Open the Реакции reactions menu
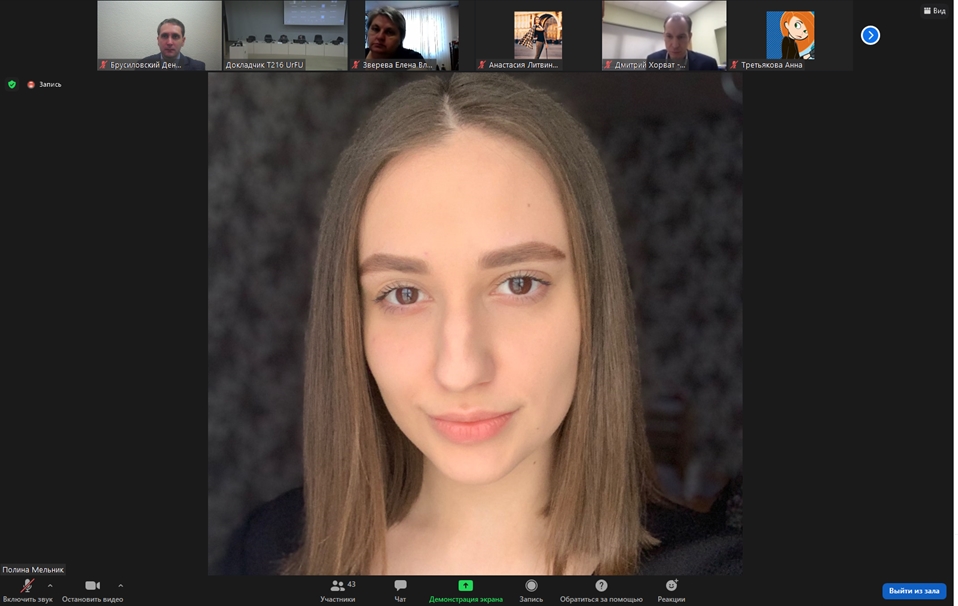The width and height of the screenshot is (958, 606). pos(671,591)
